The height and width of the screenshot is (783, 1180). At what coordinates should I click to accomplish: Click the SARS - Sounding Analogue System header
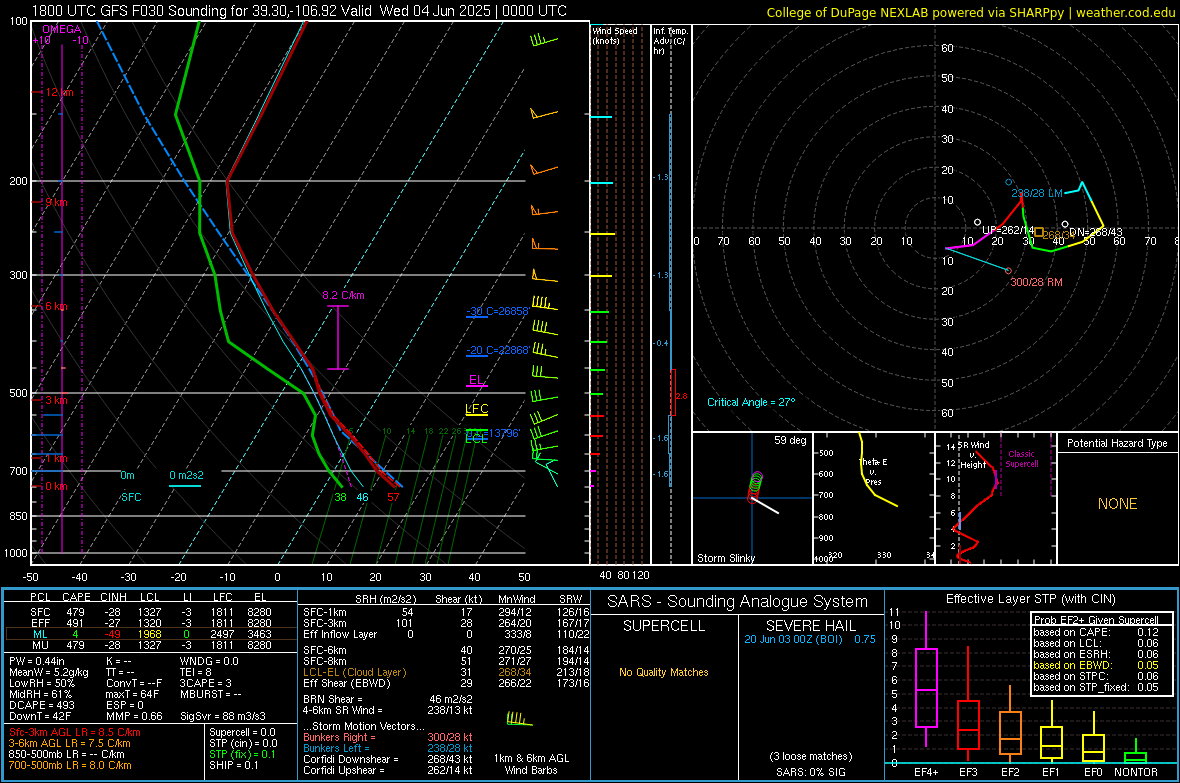pos(738,602)
